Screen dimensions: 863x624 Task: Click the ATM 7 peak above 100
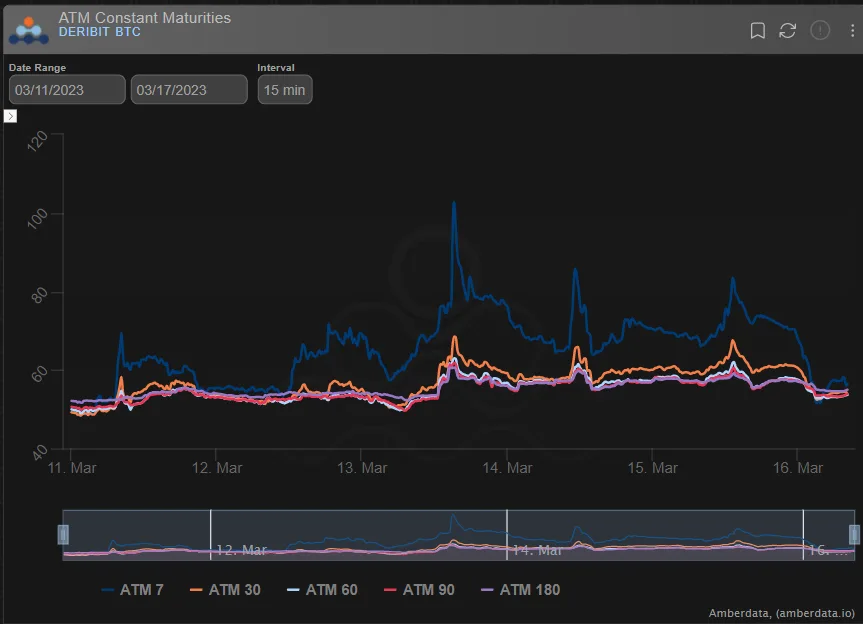point(454,203)
